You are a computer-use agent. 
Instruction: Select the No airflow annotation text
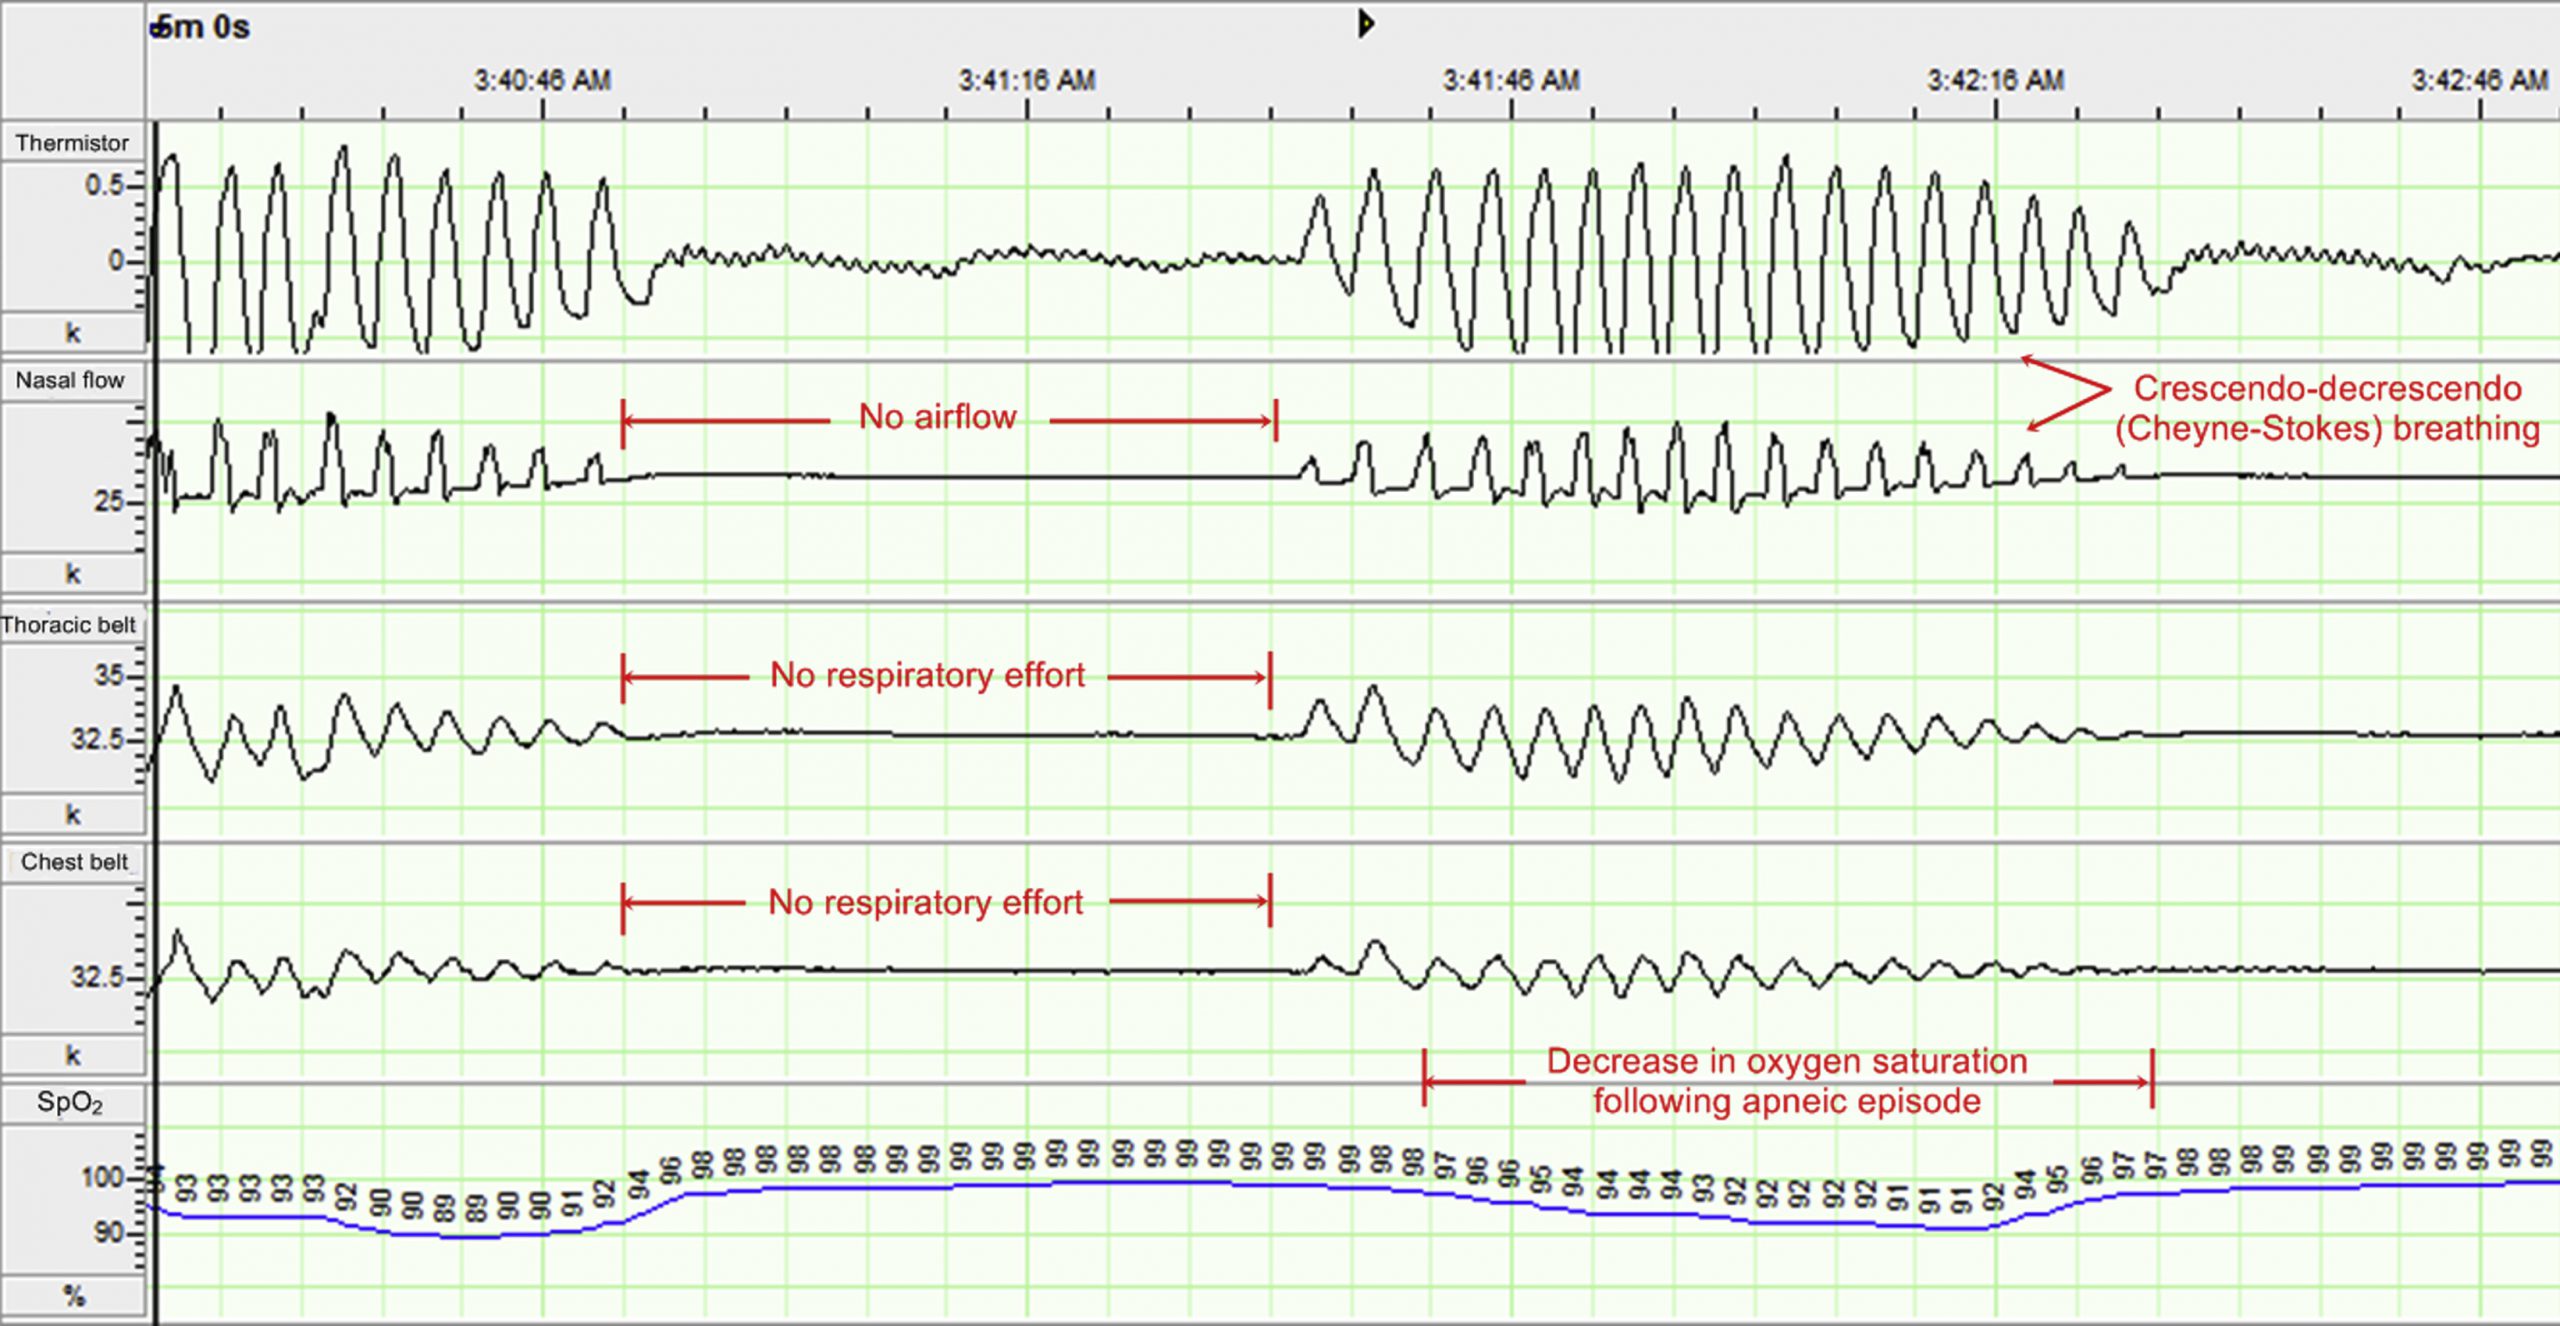tap(938, 417)
